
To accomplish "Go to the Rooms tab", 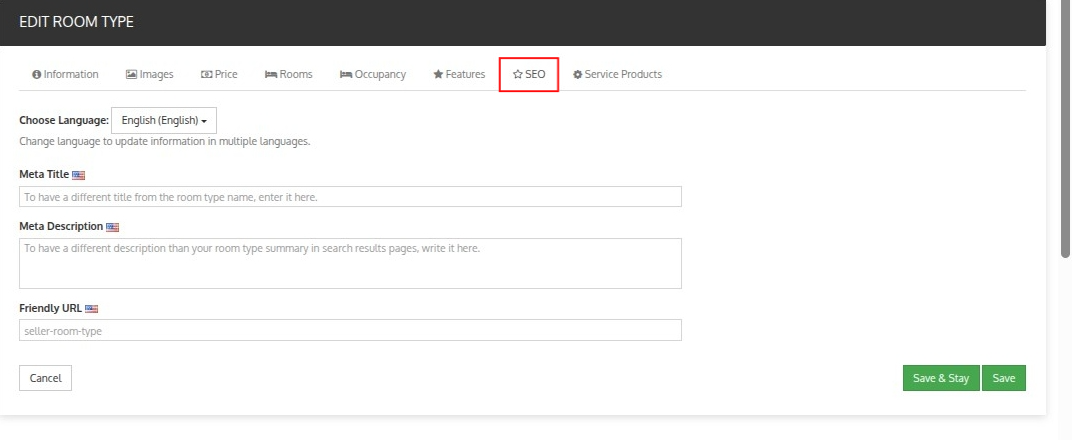I will pyautogui.click(x=289, y=74).
